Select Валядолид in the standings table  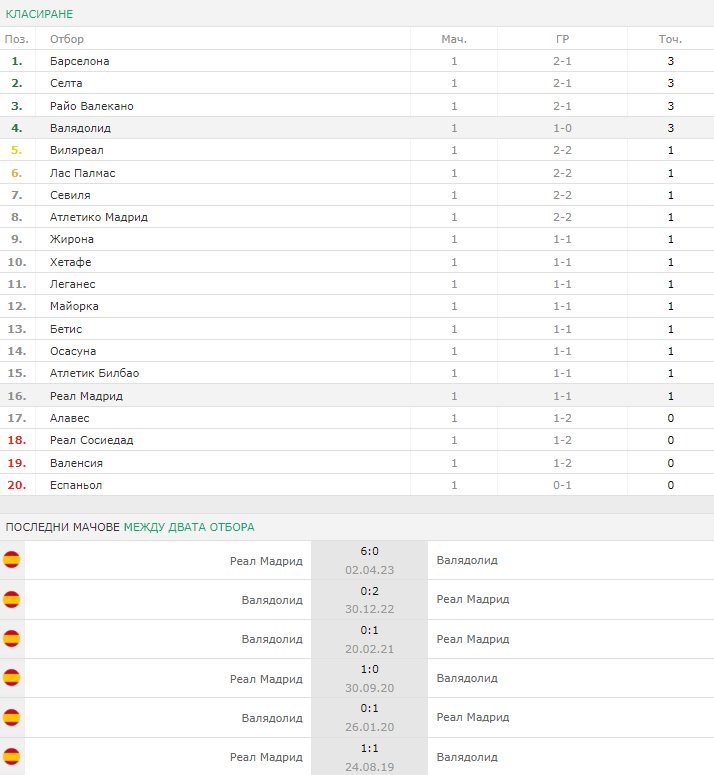[81, 128]
